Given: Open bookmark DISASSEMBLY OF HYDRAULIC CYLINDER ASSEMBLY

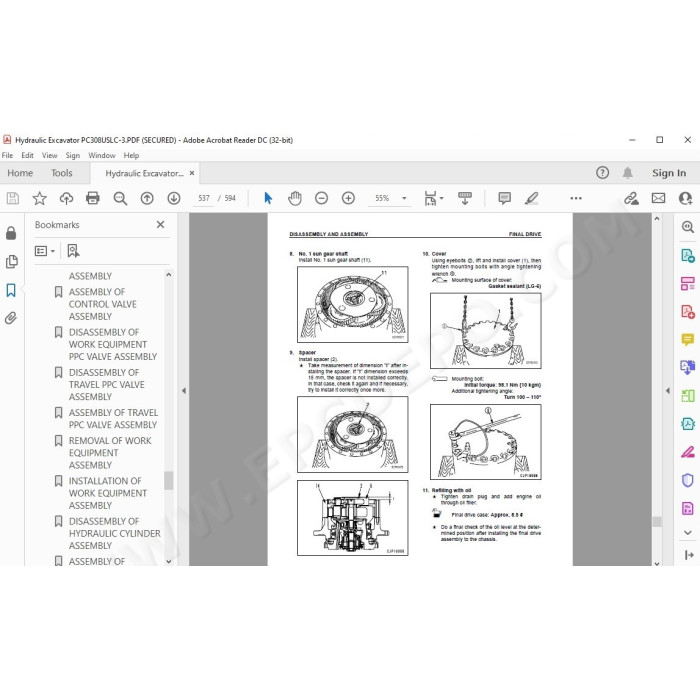Looking at the screenshot, I should pyautogui.click(x=114, y=533).
